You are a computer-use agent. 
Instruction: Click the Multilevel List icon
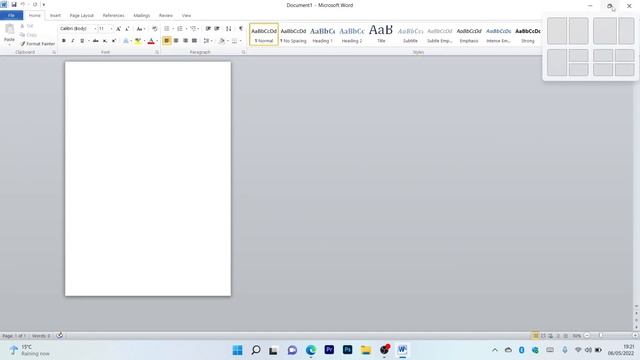pos(193,29)
